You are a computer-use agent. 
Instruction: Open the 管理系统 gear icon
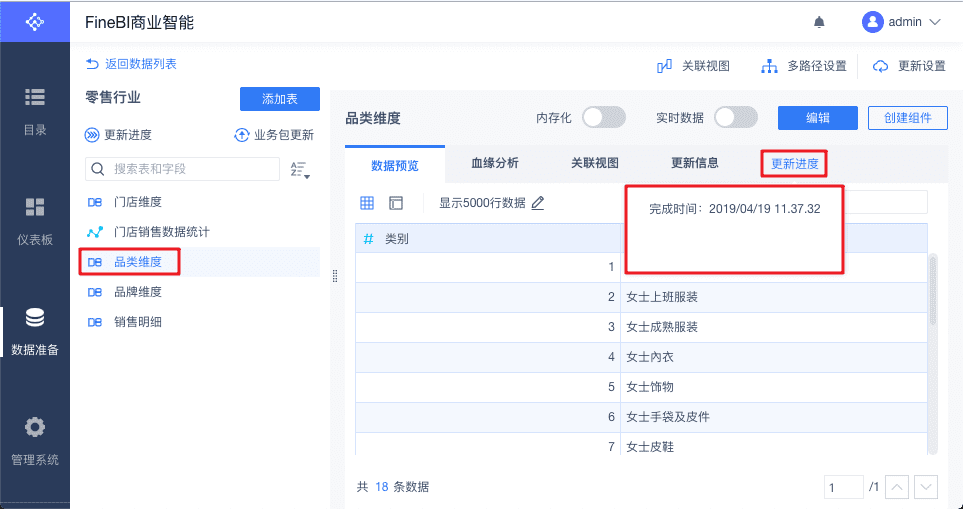click(35, 427)
